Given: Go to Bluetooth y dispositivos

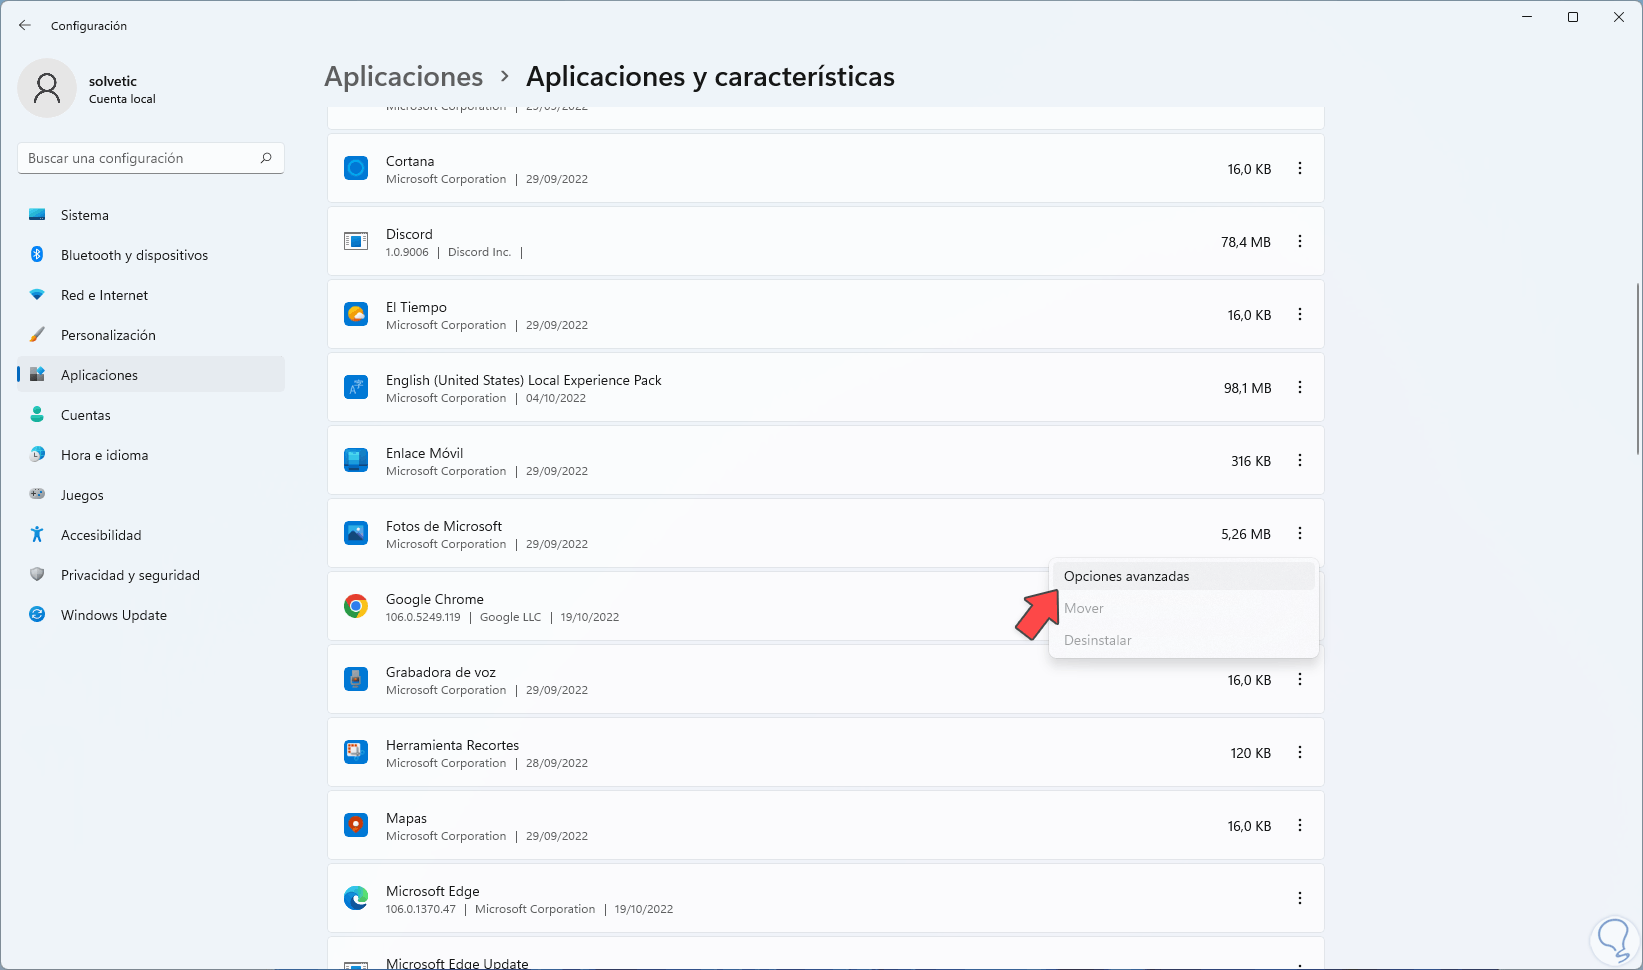Looking at the screenshot, I should pyautogui.click(x=151, y=255).
